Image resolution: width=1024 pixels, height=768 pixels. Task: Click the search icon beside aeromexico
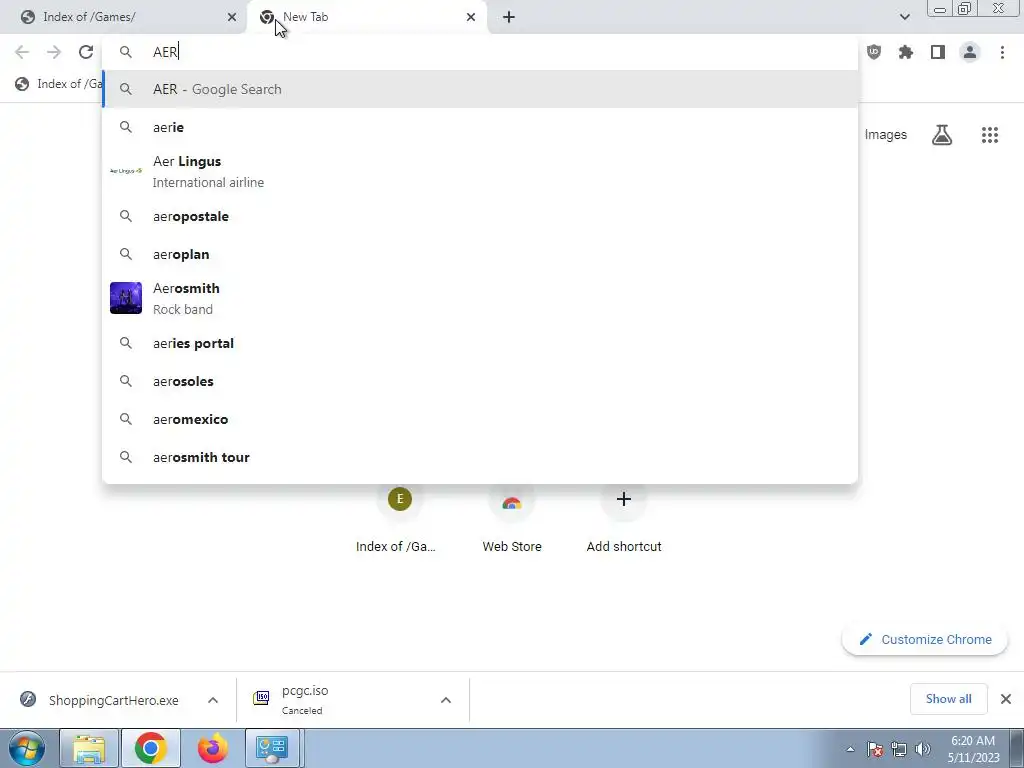tap(126, 419)
